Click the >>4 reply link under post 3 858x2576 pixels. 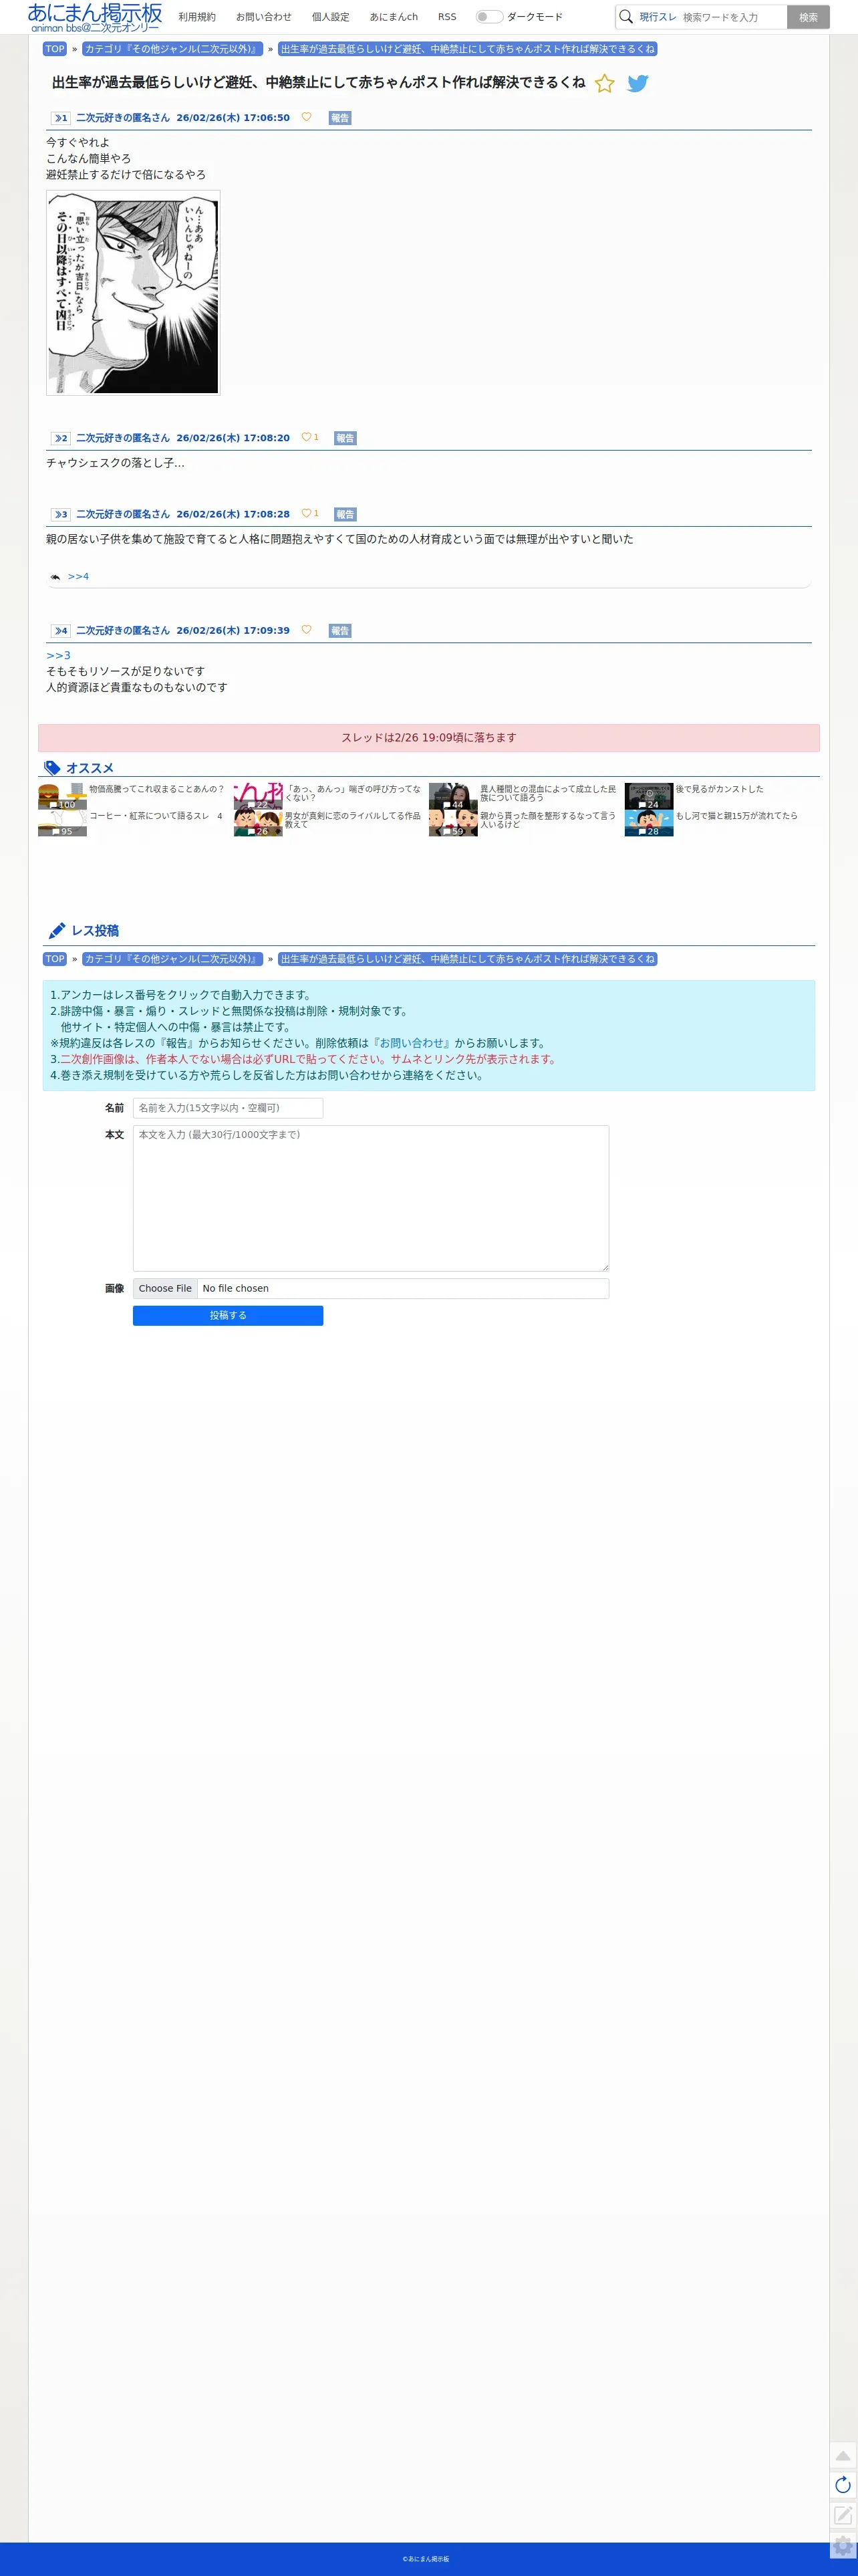78,577
